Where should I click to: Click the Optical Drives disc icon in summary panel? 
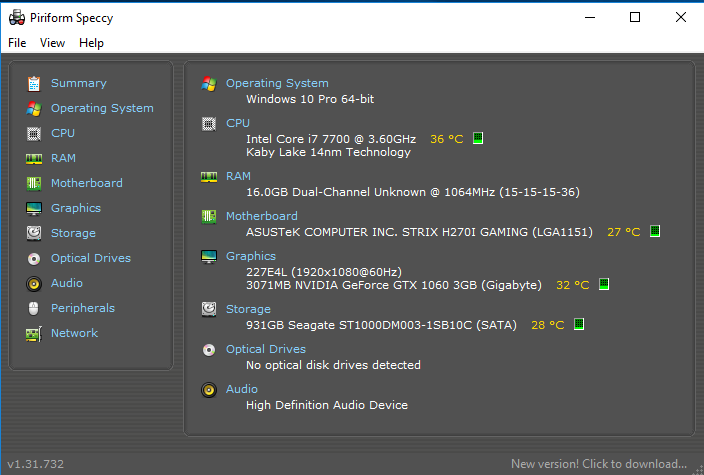tap(209, 350)
